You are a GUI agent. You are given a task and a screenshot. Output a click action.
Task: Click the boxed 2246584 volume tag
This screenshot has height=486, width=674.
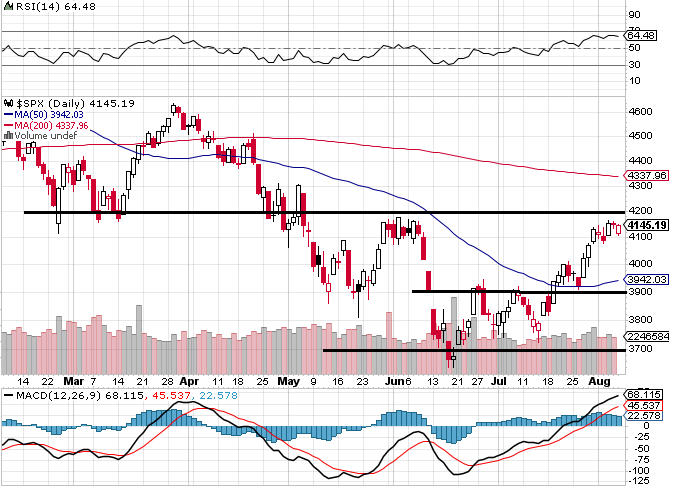tap(647, 336)
